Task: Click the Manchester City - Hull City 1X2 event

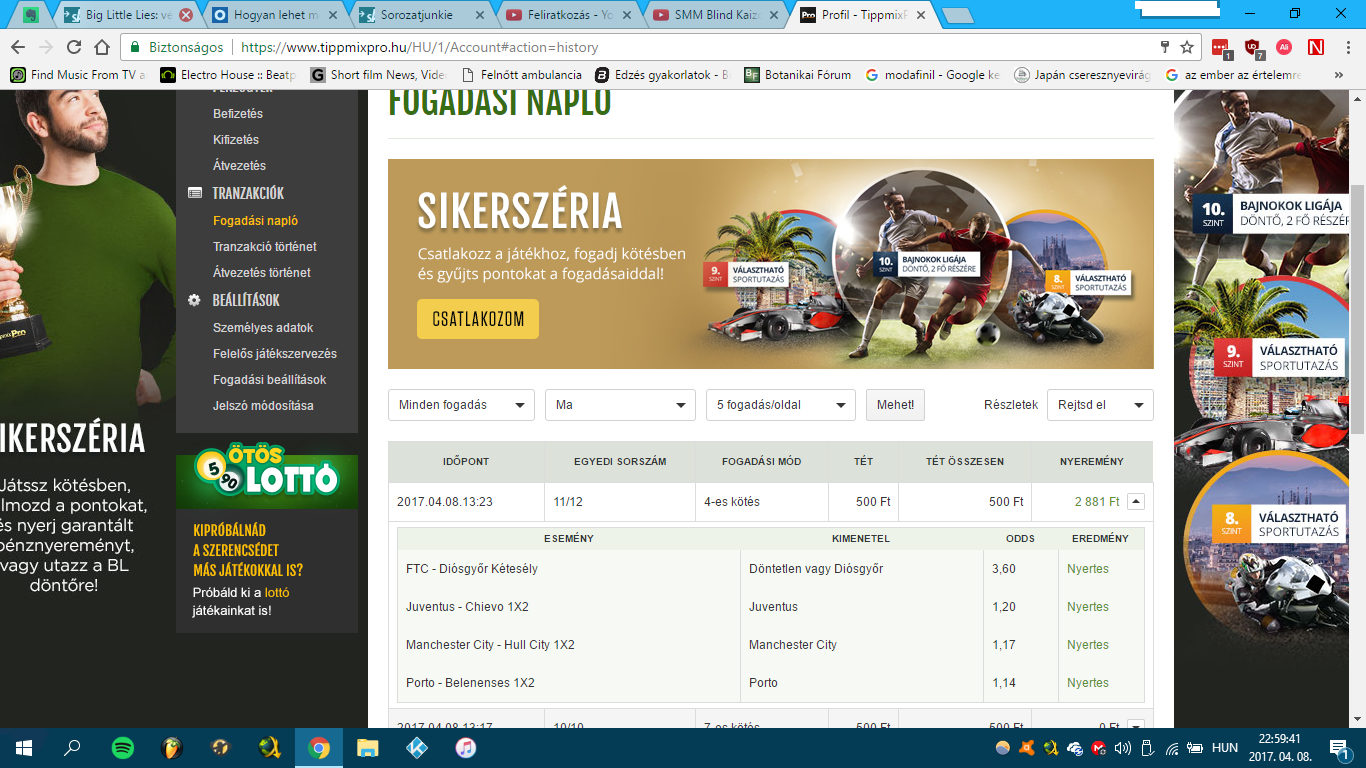Action: 490,645
